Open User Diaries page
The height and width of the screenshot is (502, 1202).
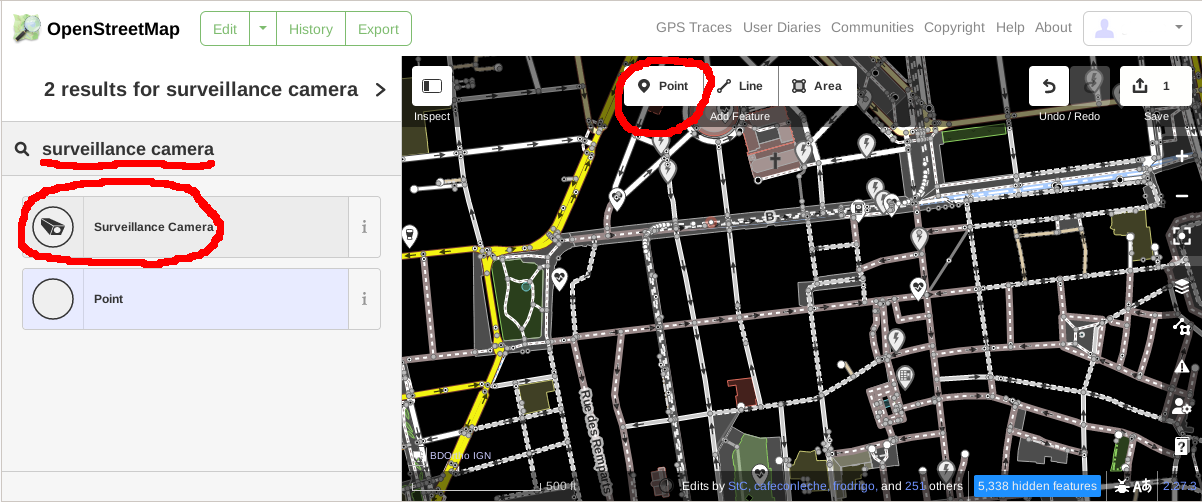click(782, 28)
